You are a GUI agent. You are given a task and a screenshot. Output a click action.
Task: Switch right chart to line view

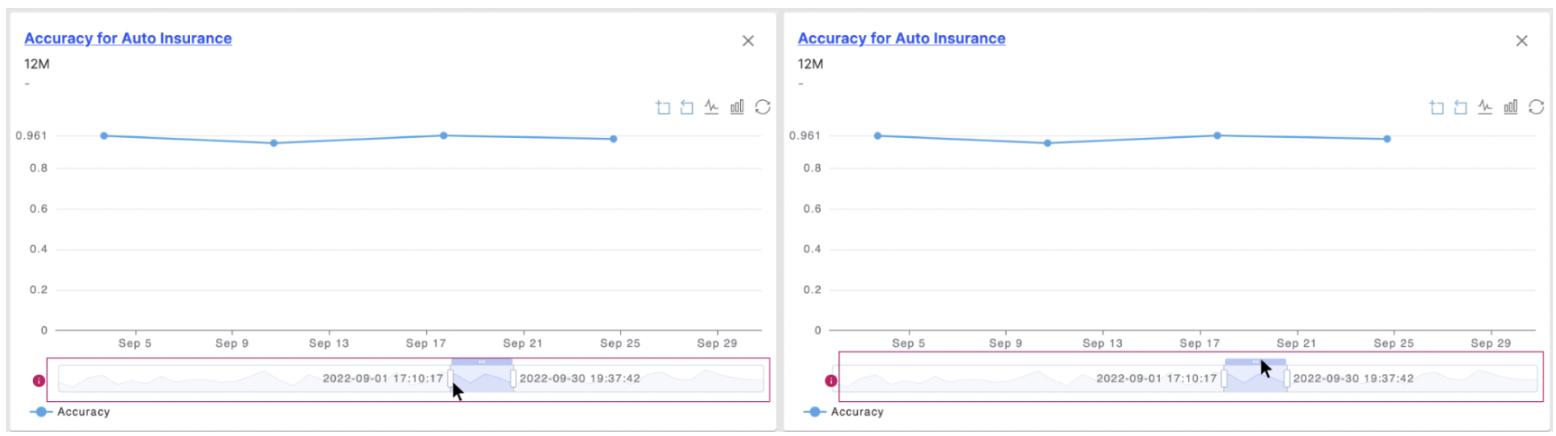[x=1486, y=107]
